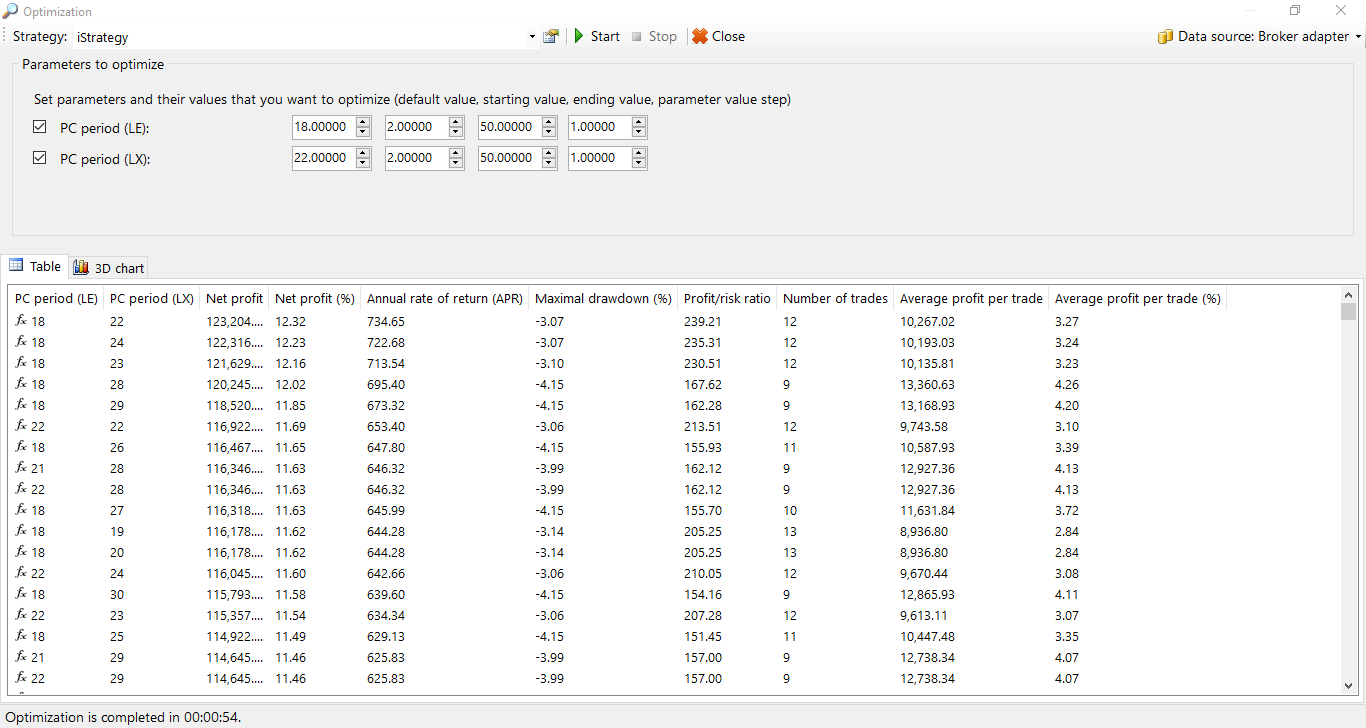
Task: Increase PC period (LE) default value stepper
Action: click(x=363, y=122)
